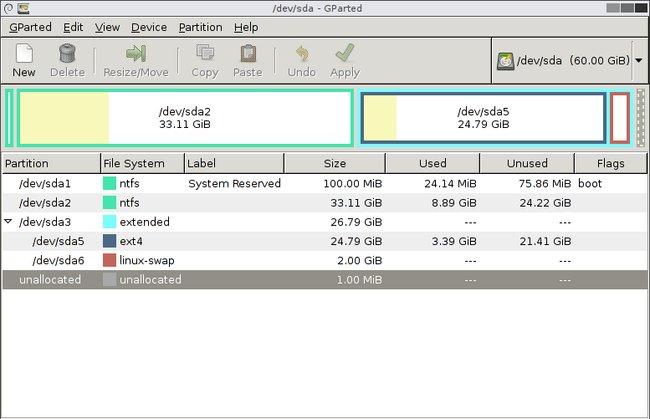The image size is (650, 419).
Task: Select the /dev/sda1 partition row
Action: pos(325,183)
